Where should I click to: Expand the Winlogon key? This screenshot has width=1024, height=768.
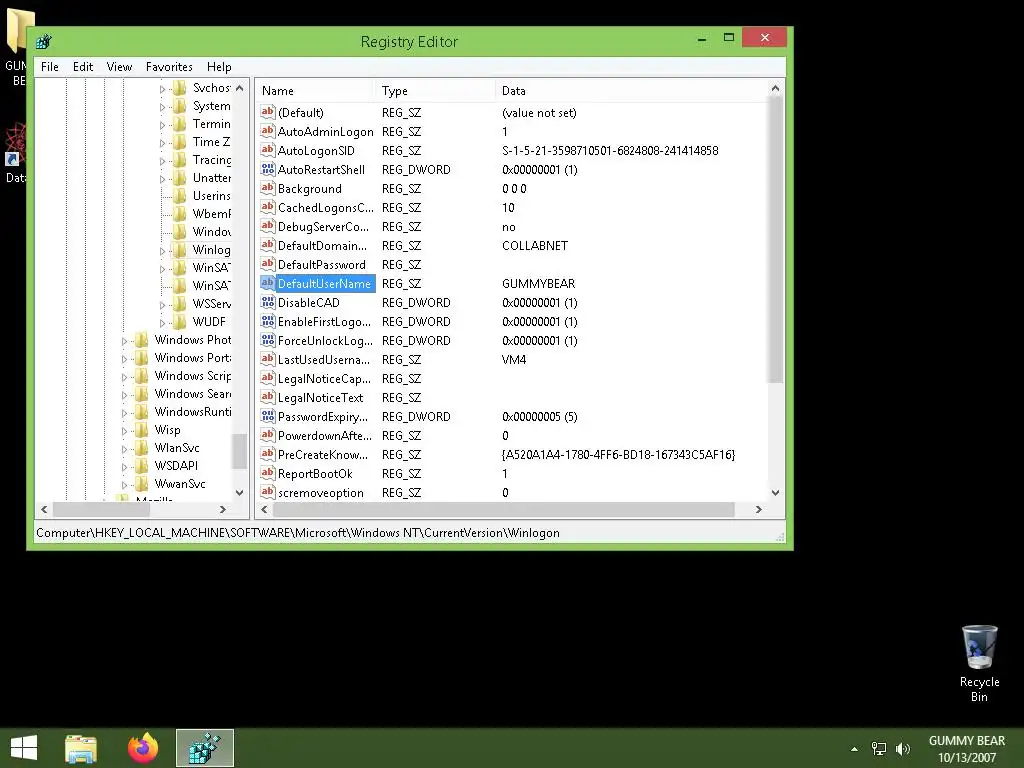click(163, 251)
